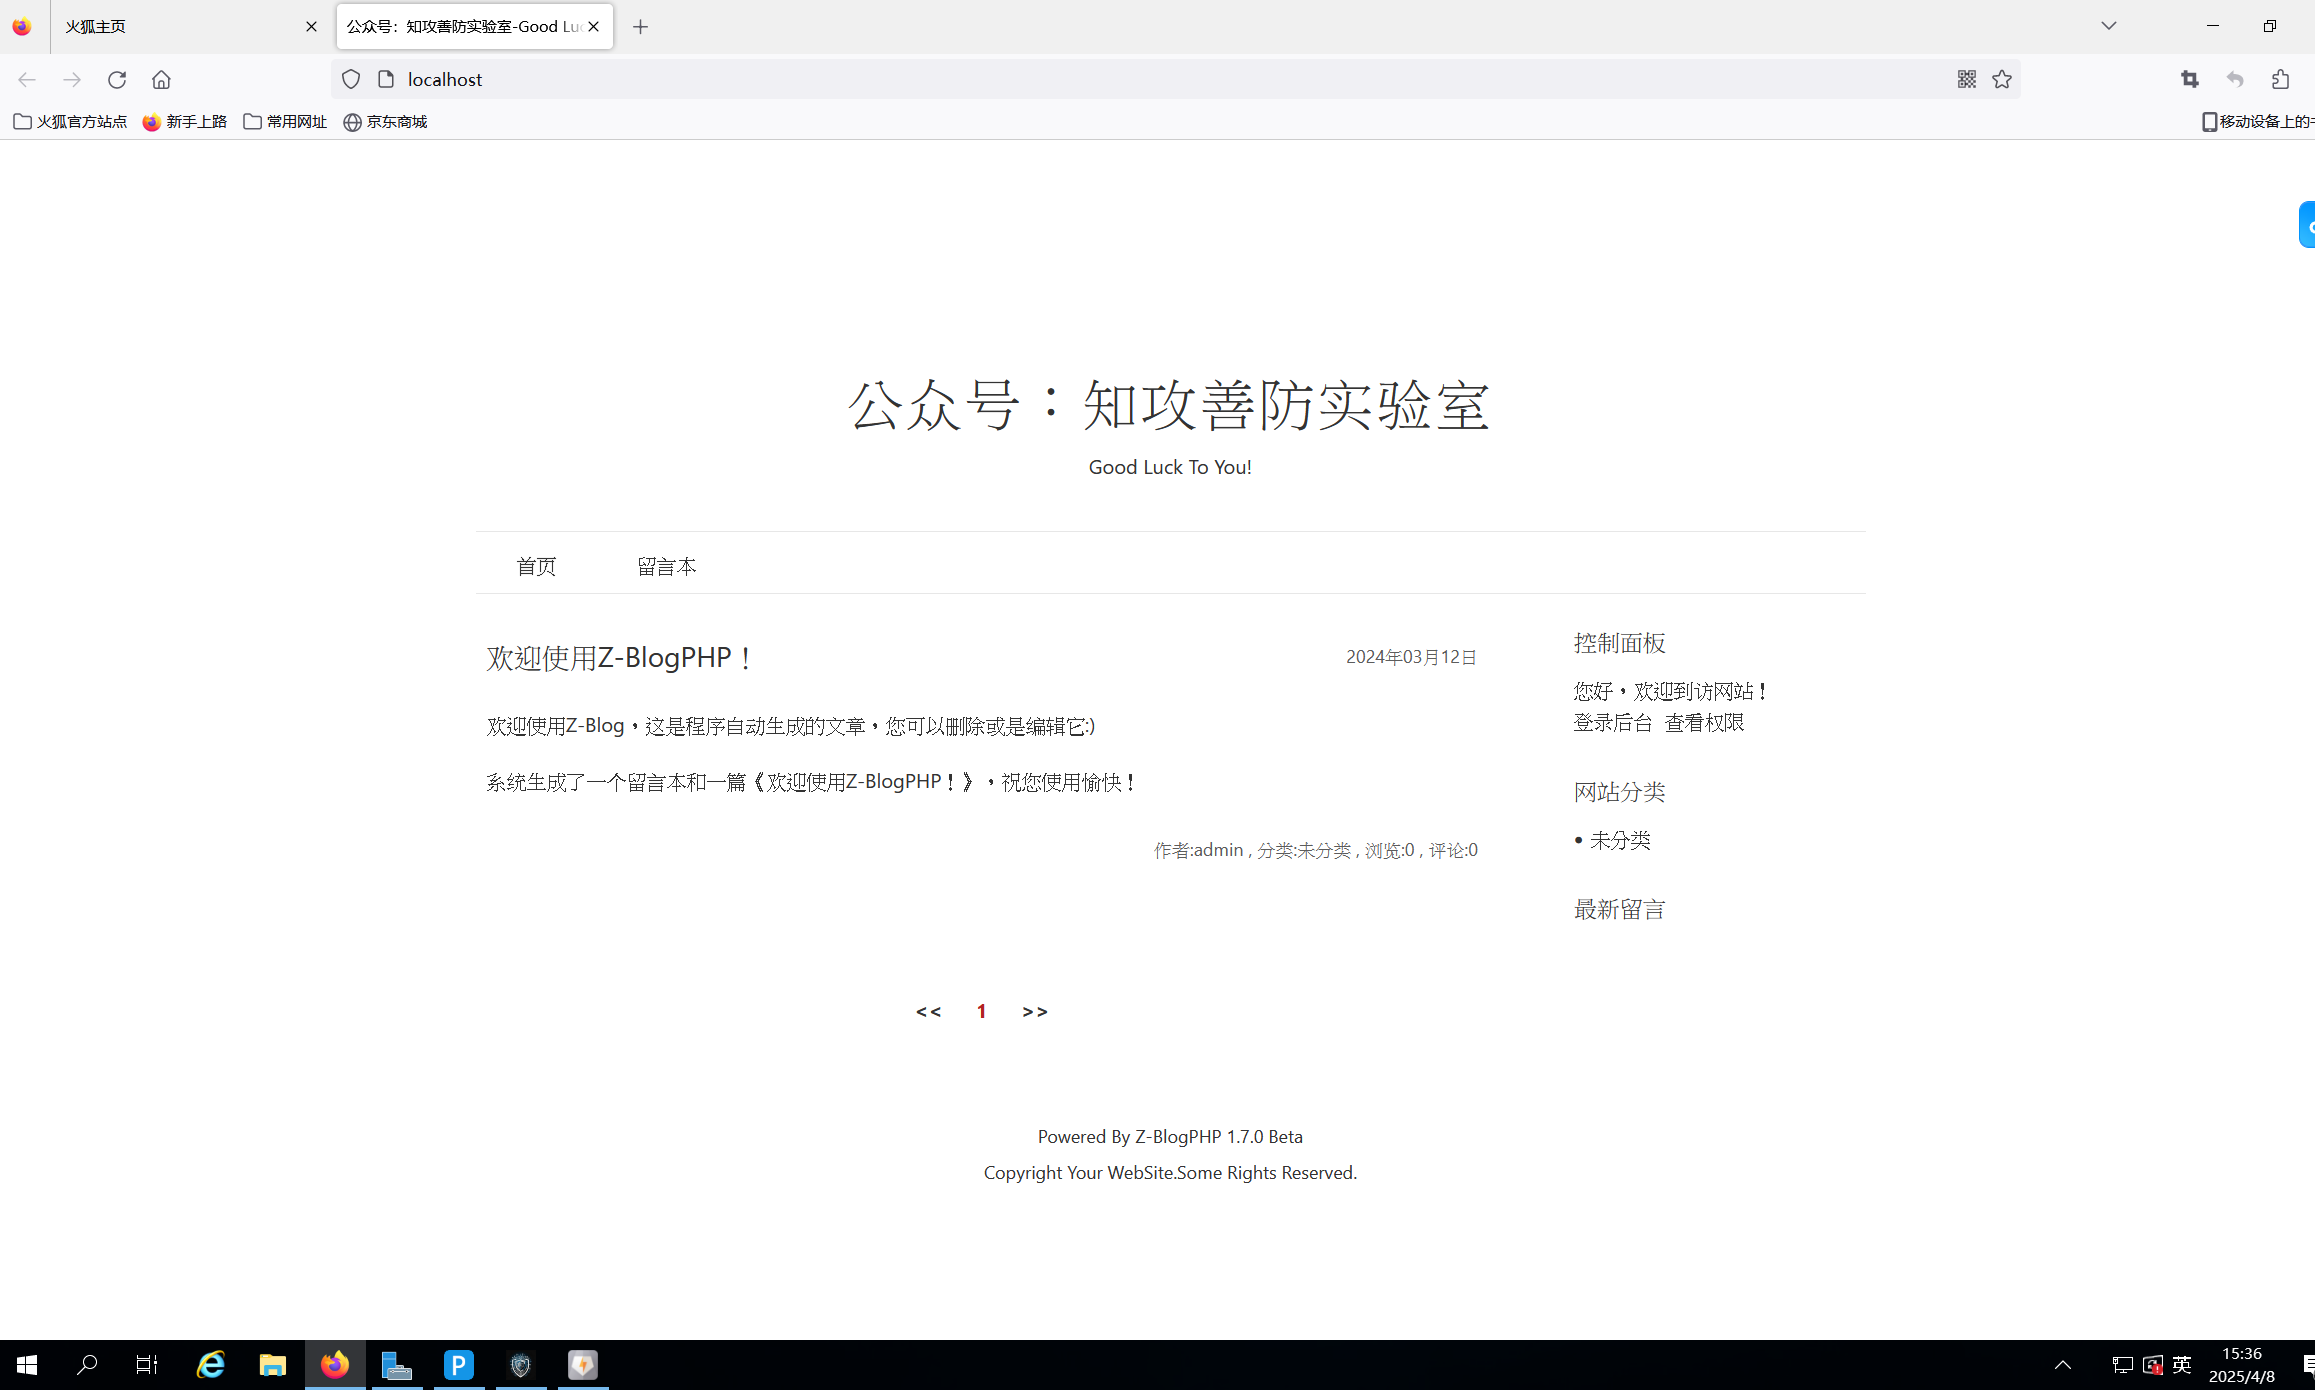
Task: Select 留言本 in the site navigation
Action: 666,565
